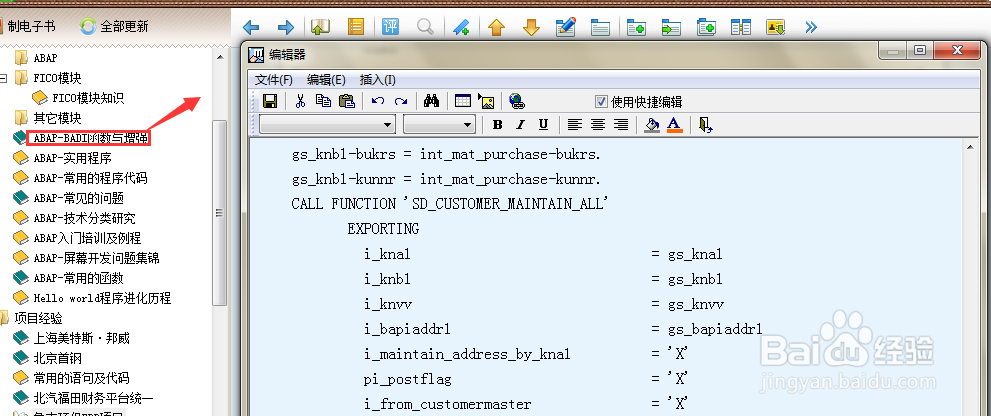Move item up with orange up arrow
The image size is (991, 416).
click(x=497, y=27)
